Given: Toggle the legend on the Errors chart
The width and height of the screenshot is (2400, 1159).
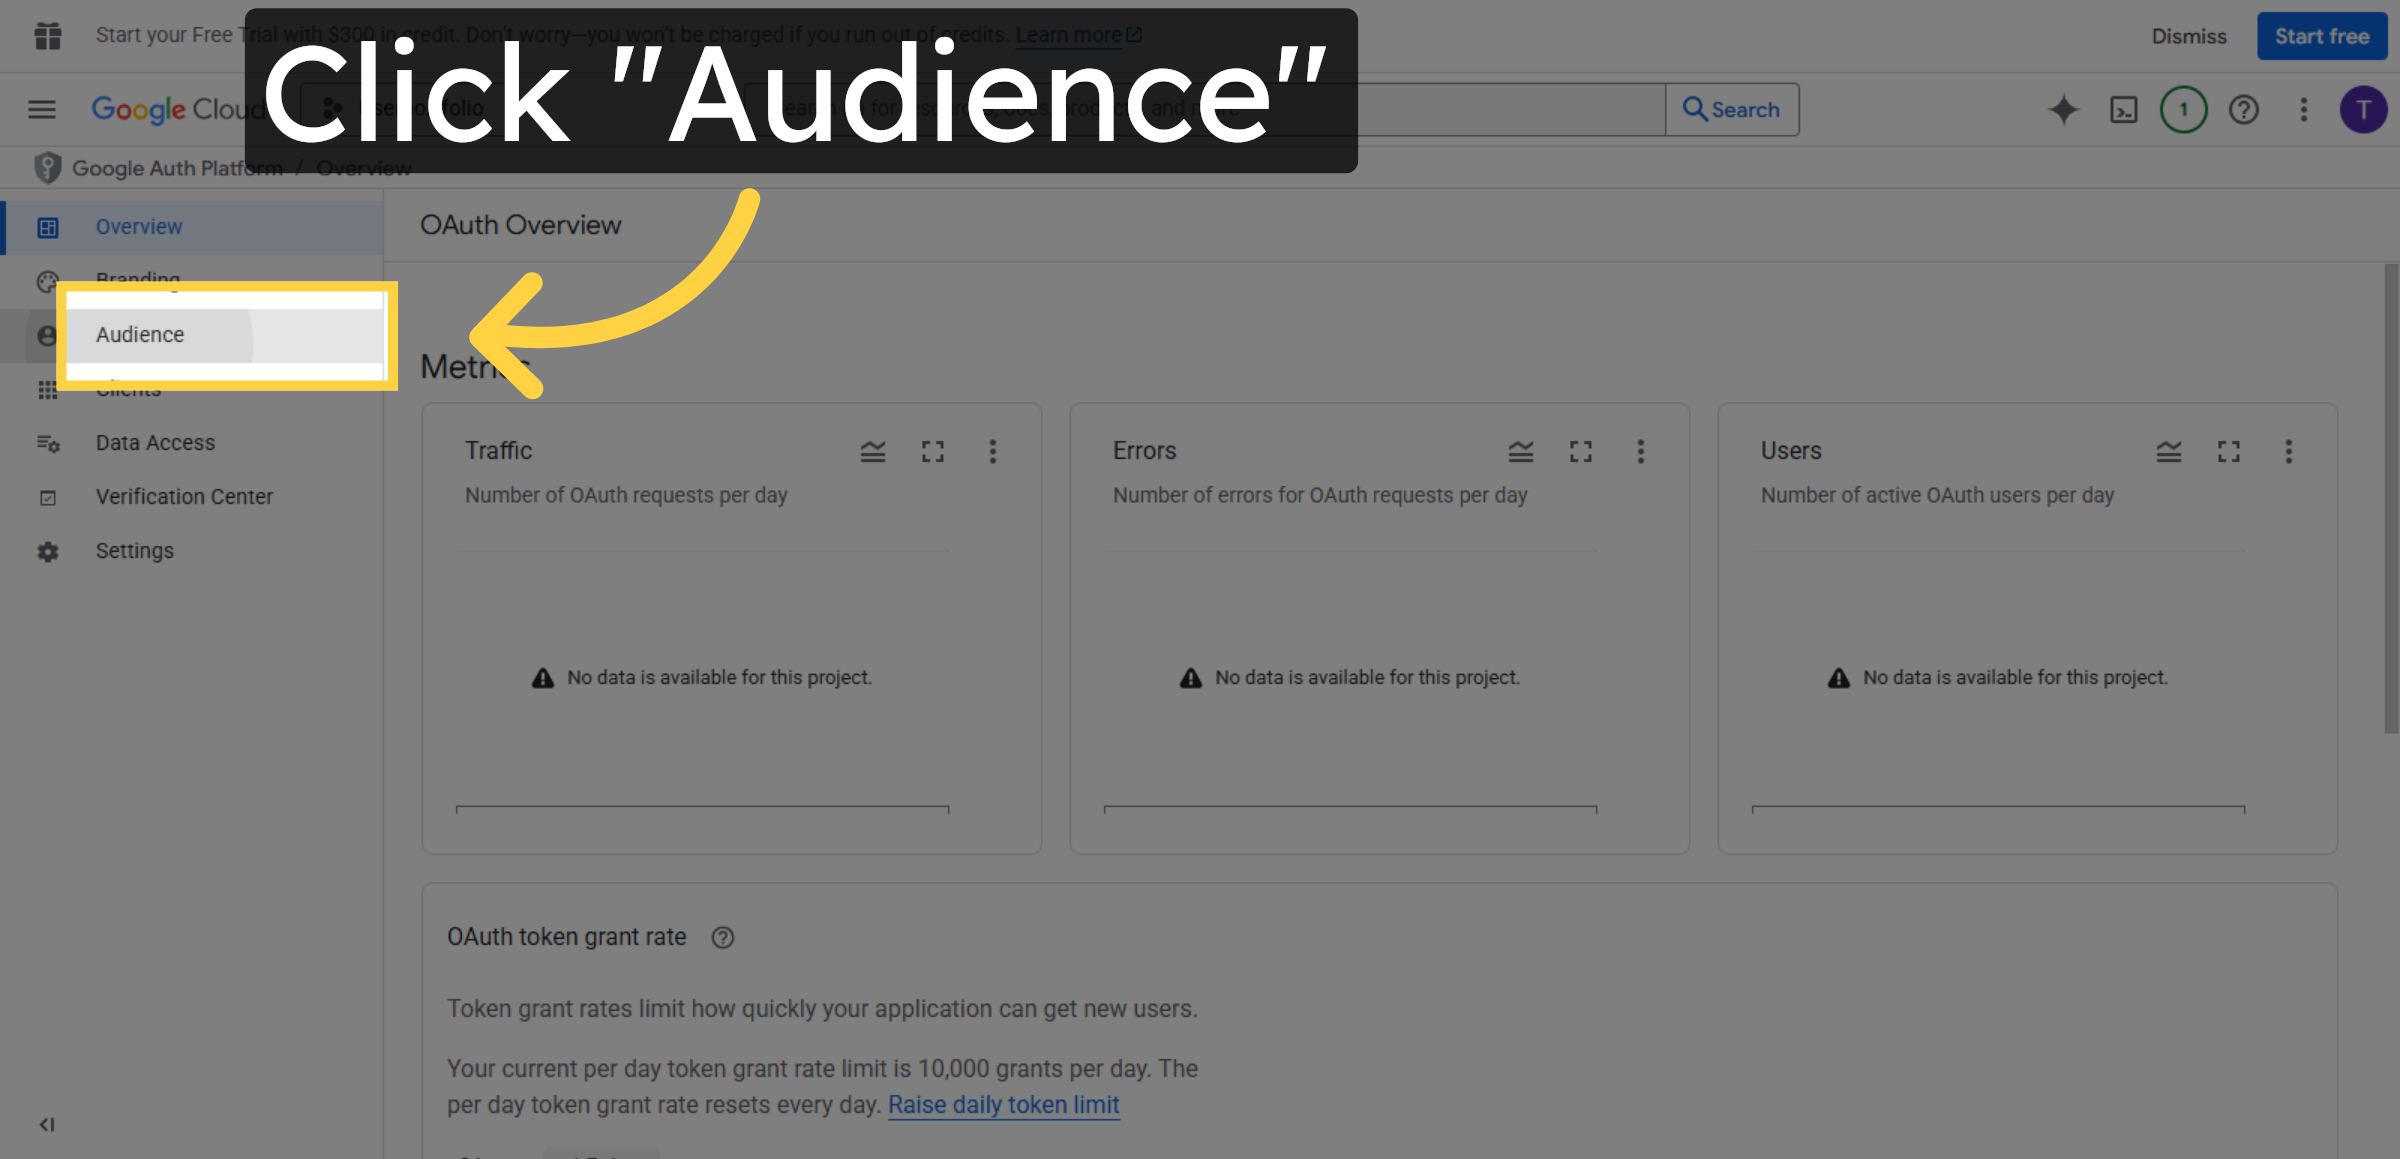Looking at the screenshot, I should coord(1521,451).
